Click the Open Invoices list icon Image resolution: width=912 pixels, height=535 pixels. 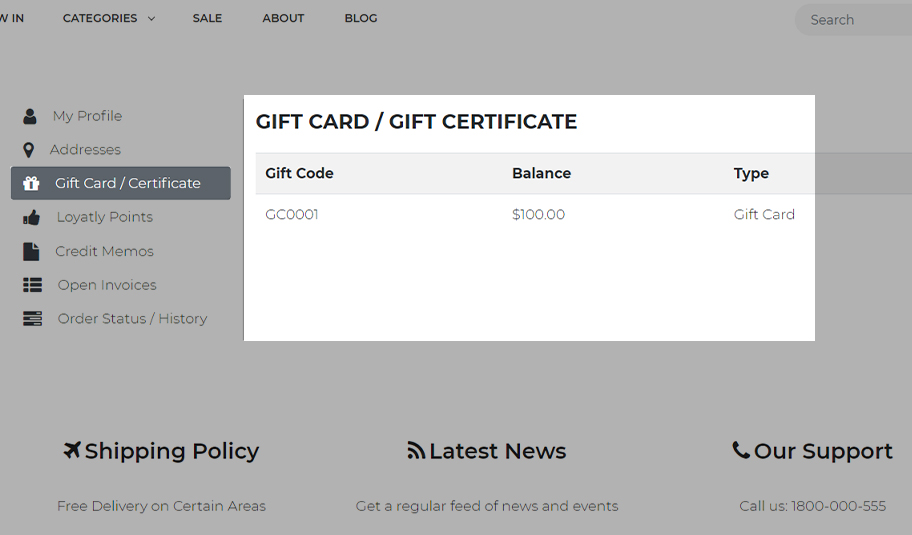point(32,285)
